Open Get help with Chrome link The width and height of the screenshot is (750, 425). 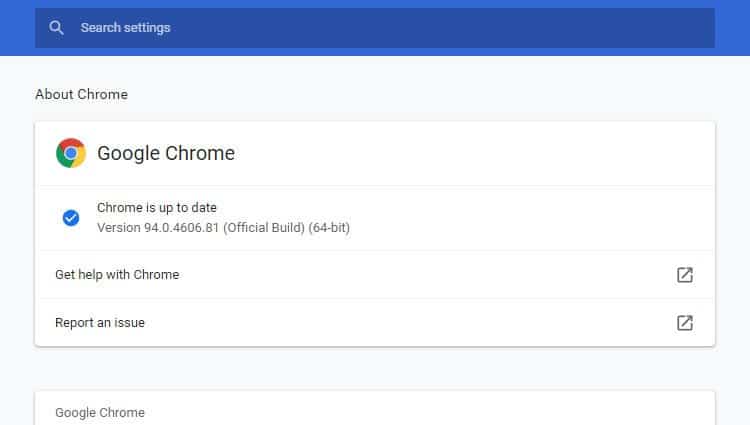click(x=375, y=275)
